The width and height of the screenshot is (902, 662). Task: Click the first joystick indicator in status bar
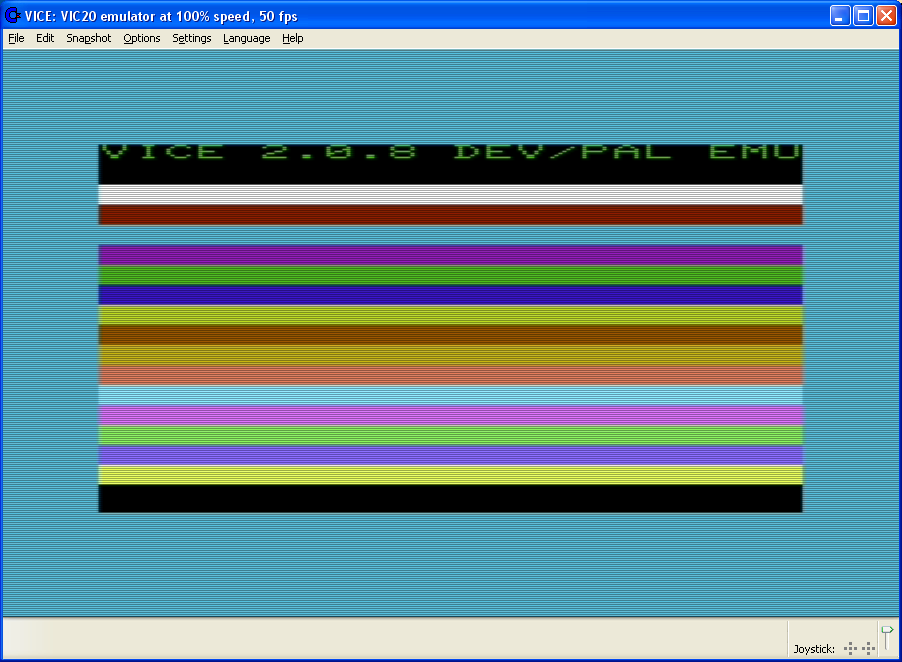tap(850, 649)
